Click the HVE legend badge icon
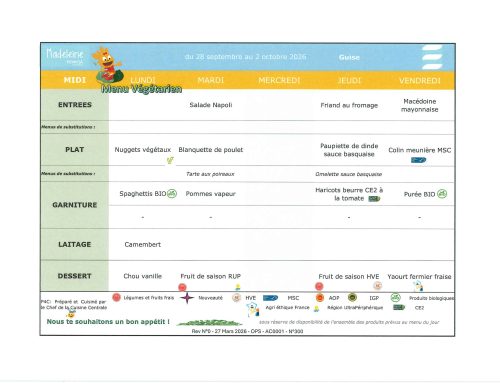The image size is (500, 383). (236, 298)
